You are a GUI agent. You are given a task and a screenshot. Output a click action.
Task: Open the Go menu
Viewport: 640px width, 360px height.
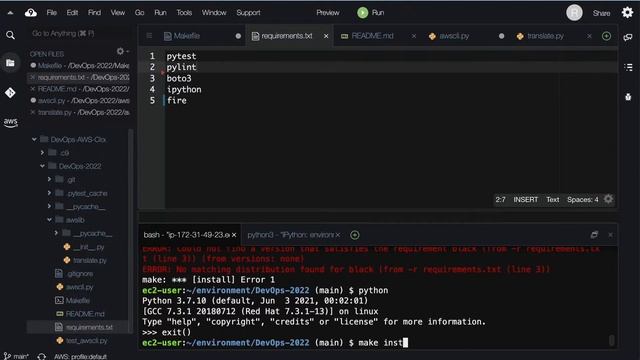(140, 13)
